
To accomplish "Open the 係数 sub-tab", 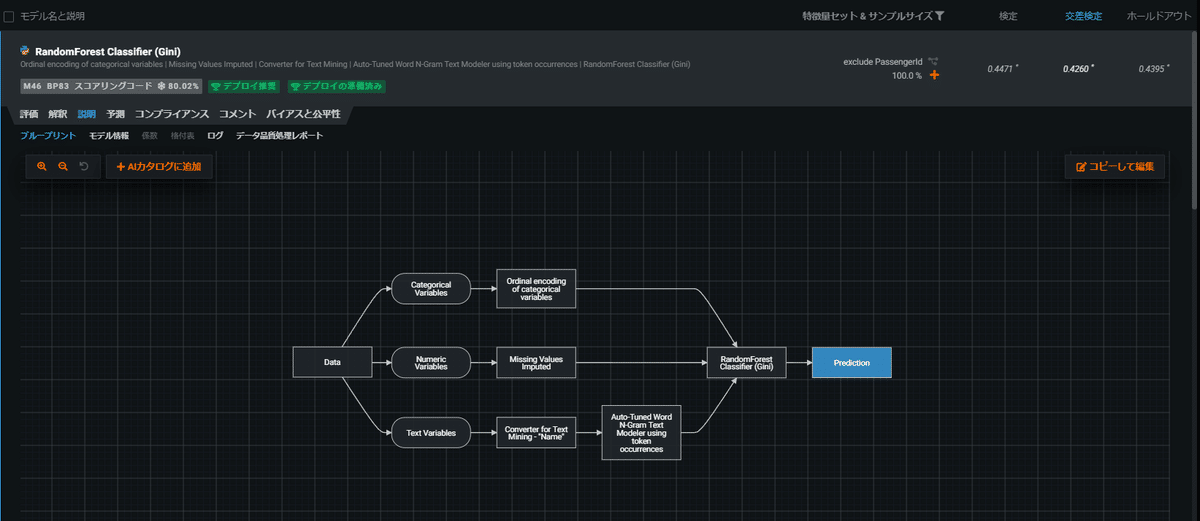I will pyautogui.click(x=150, y=135).
